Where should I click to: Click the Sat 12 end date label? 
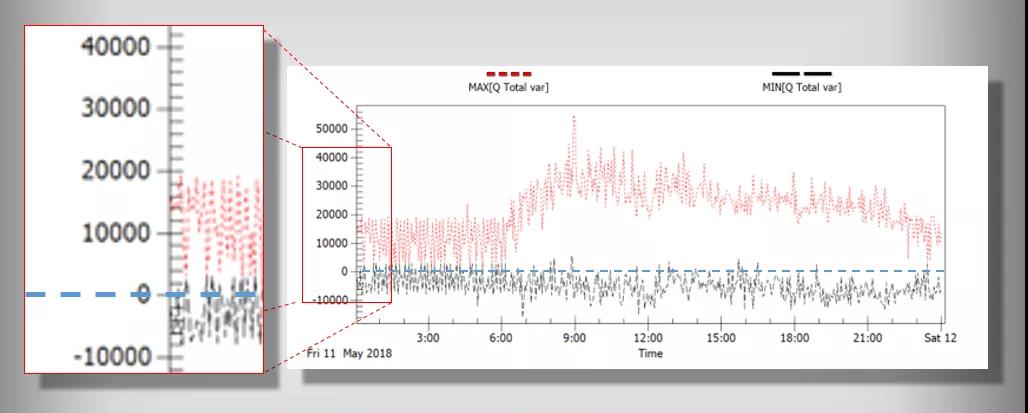[942, 339]
